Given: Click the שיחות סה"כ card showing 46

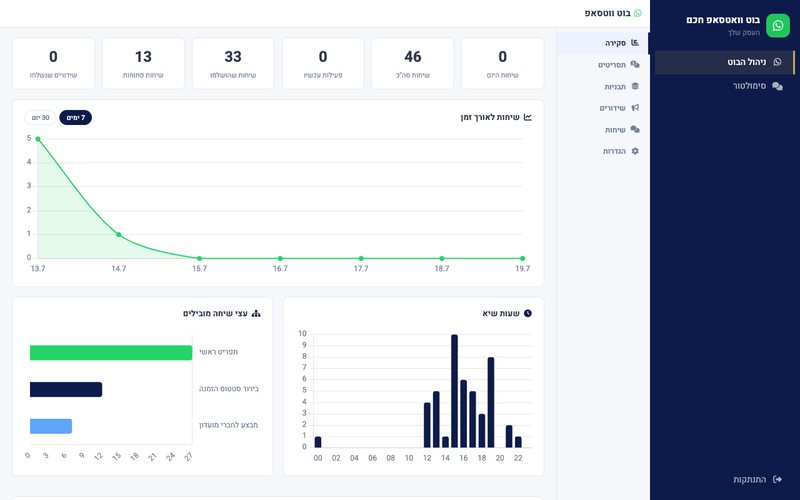Looking at the screenshot, I should tap(413, 63).
